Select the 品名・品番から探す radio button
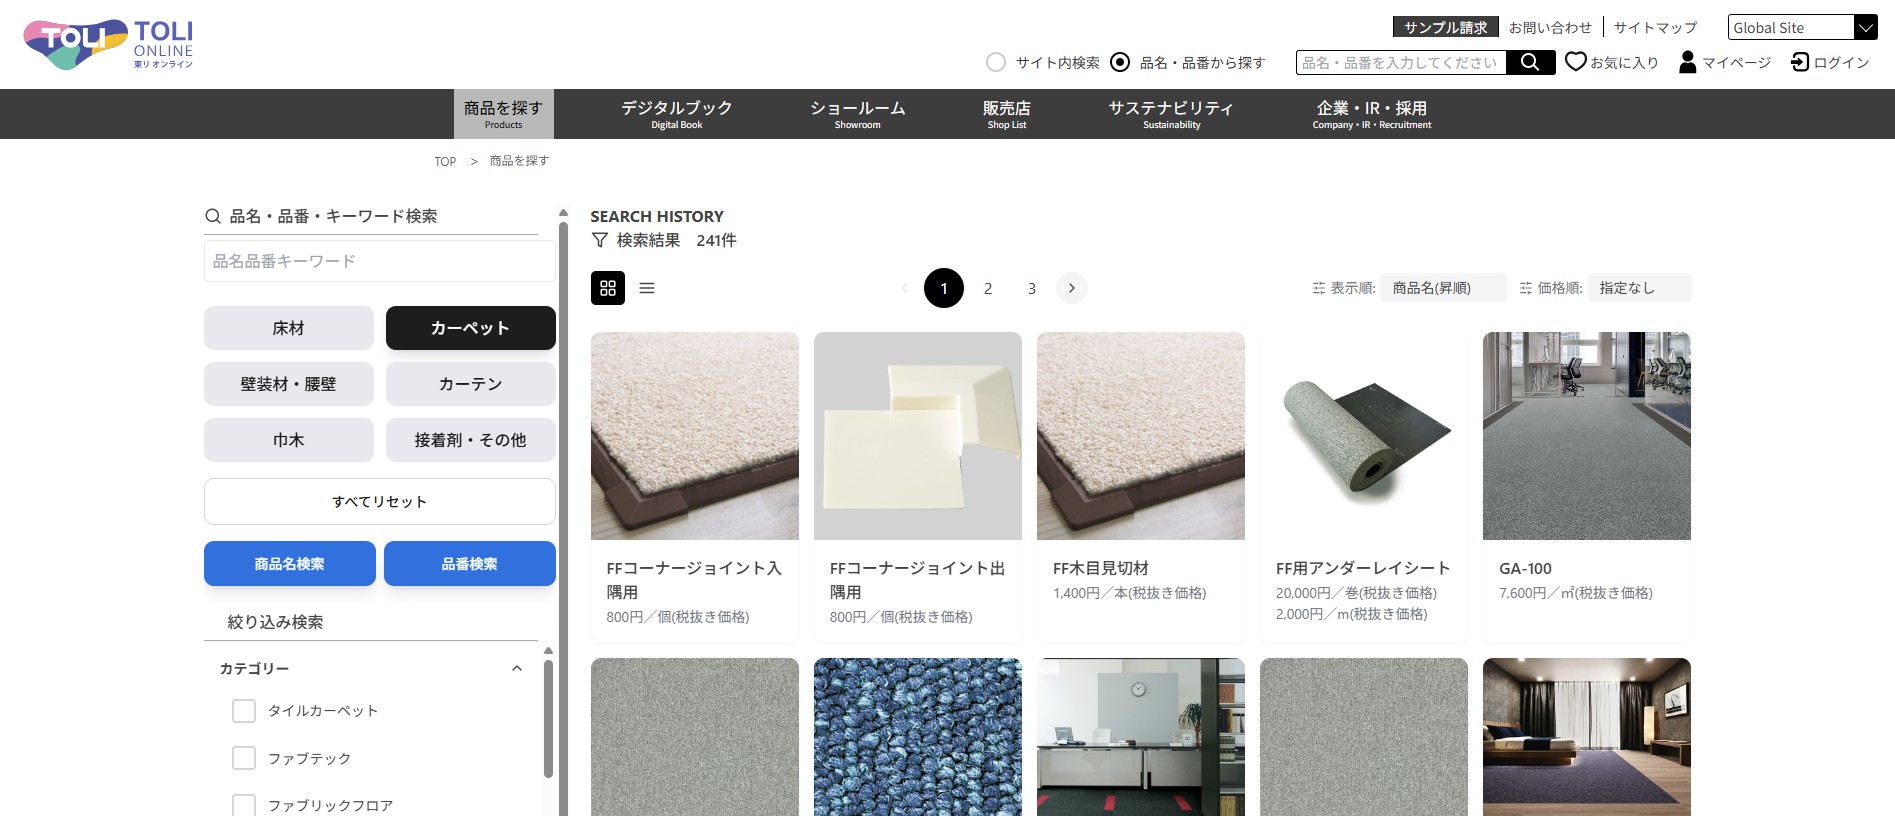The image size is (1895, 816). click(1121, 62)
